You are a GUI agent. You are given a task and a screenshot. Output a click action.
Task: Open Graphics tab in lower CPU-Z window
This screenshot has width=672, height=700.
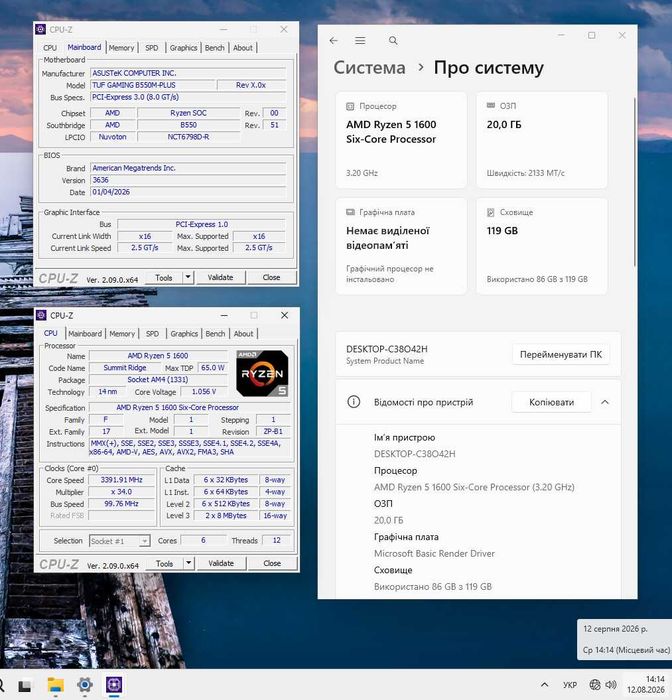pos(184,333)
